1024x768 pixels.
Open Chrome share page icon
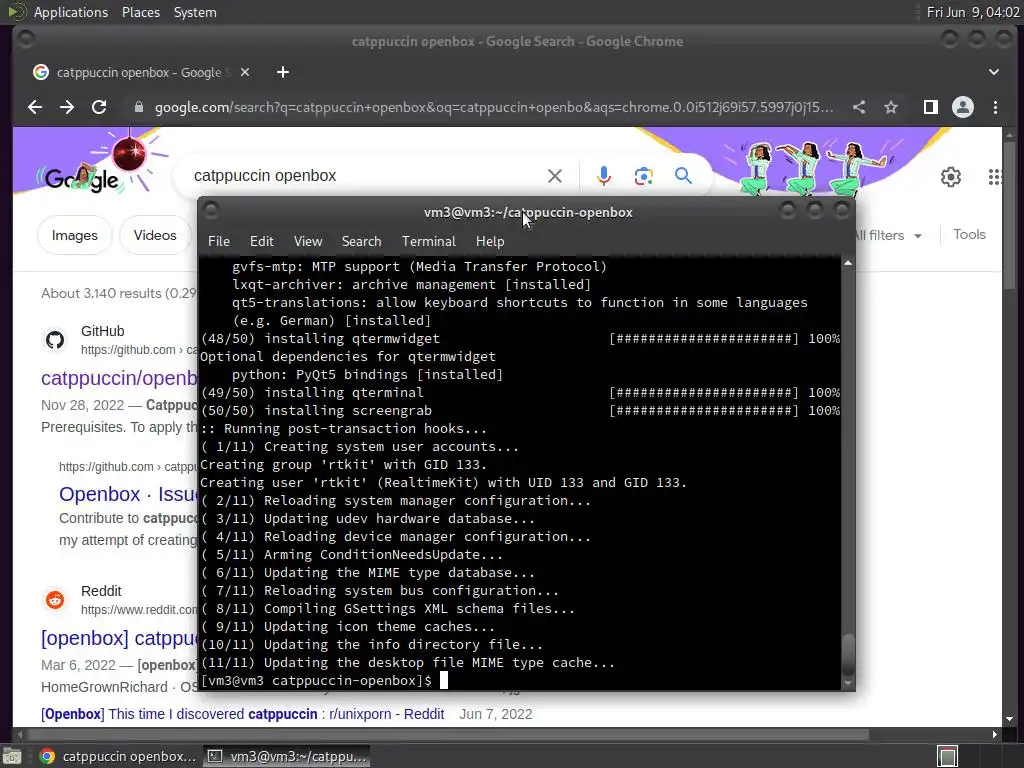[859, 107]
